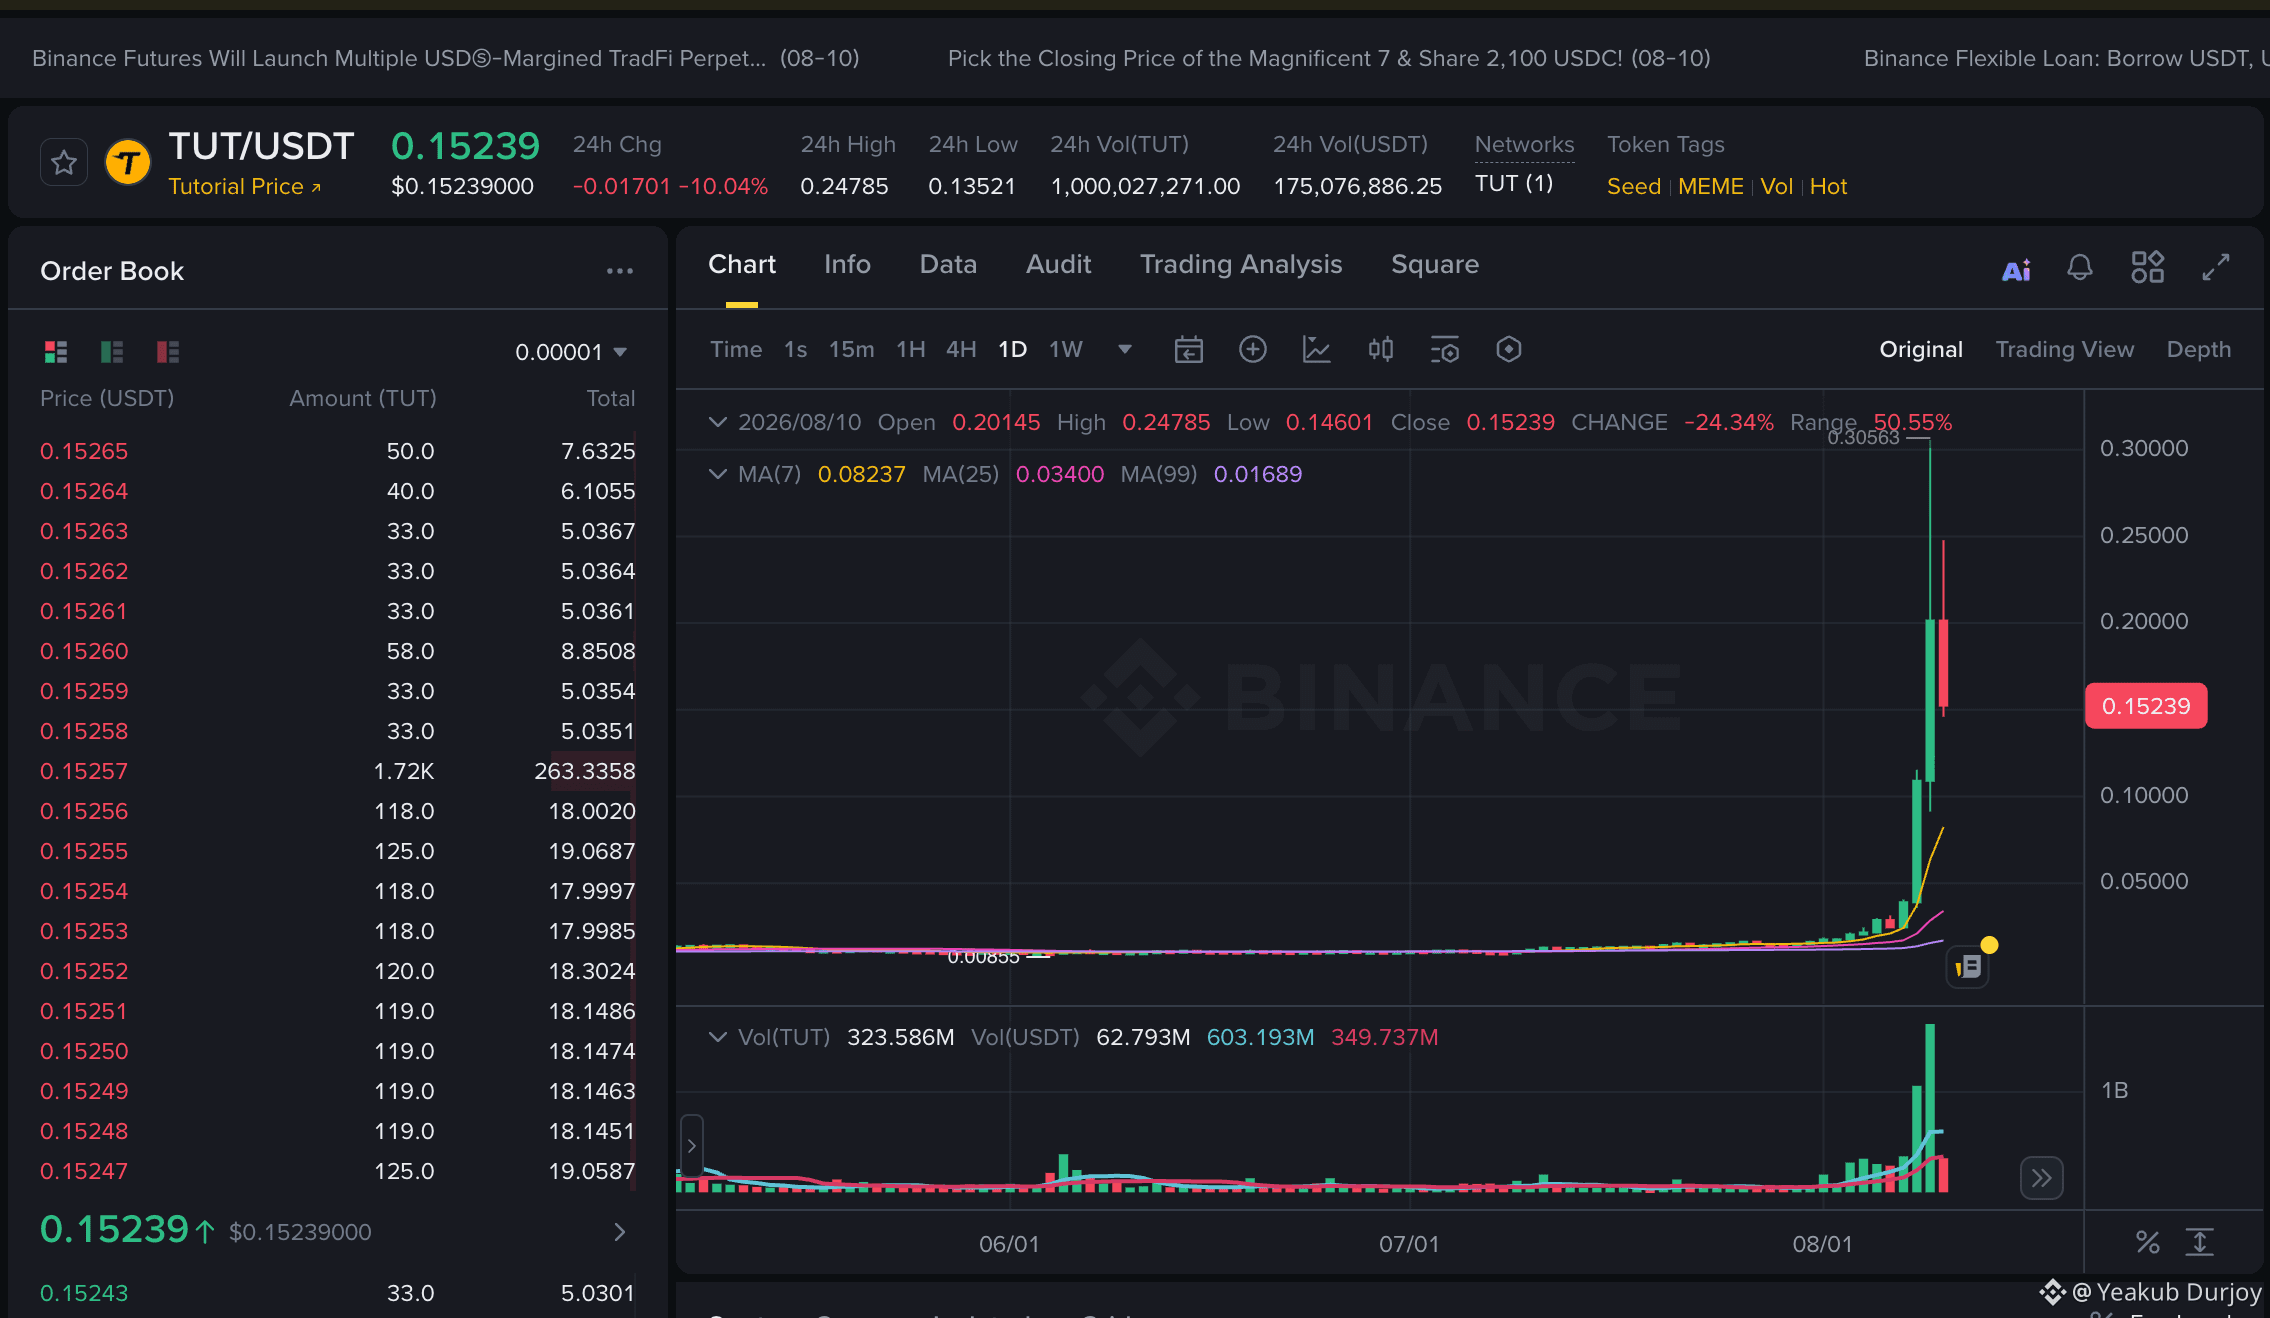Collapse the MA indicator row
The image size is (2270, 1318).
(717, 474)
